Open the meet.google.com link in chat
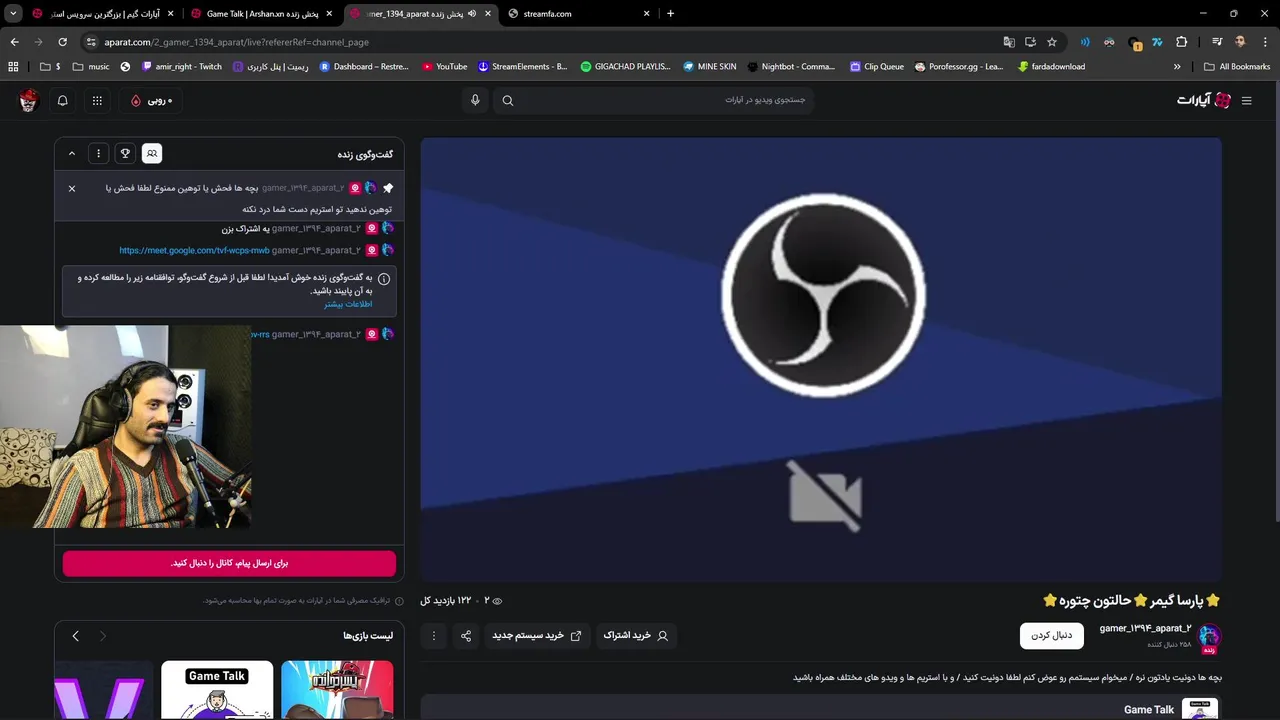Viewport: 1280px width, 720px height. [194, 250]
